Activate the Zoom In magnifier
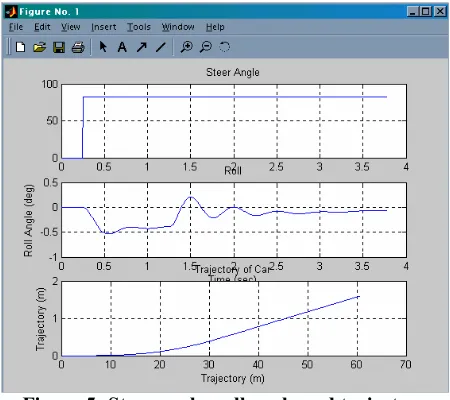This screenshot has height=400, width=450. point(186,47)
